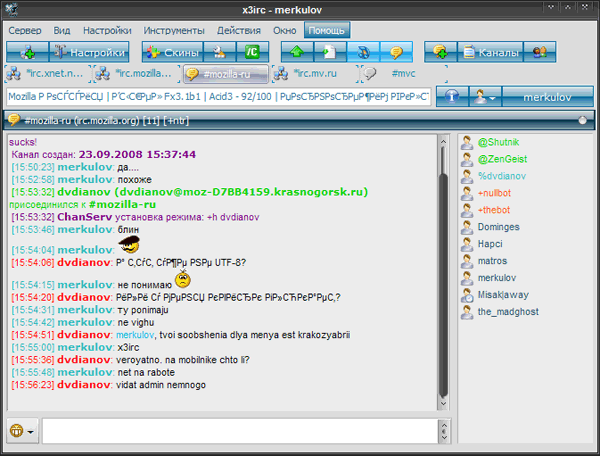Select %dvdianov in the user list
Image resolution: width=600 pixels, height=456 pixels.
point(502,176)
